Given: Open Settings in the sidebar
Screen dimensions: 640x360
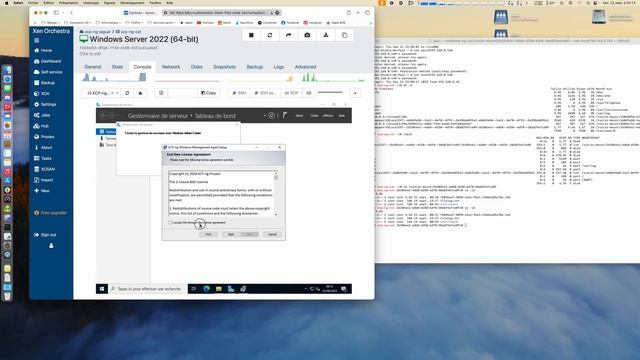Looking at the screenshot, I should tap(45, 104).
